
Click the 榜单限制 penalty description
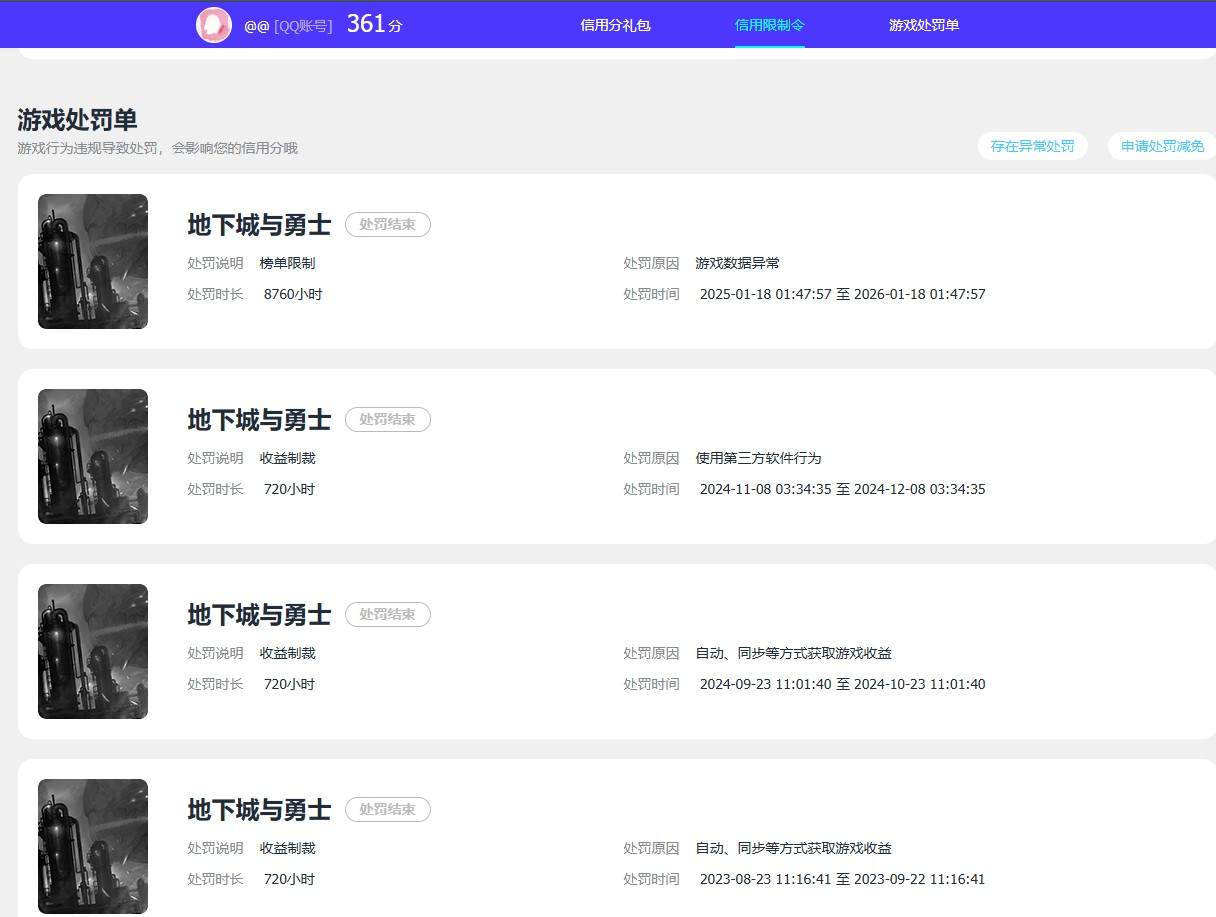(288, 263)
